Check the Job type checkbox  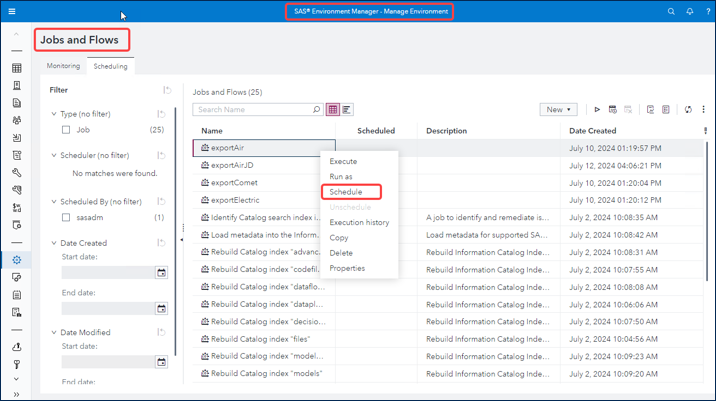click(66, 130)
